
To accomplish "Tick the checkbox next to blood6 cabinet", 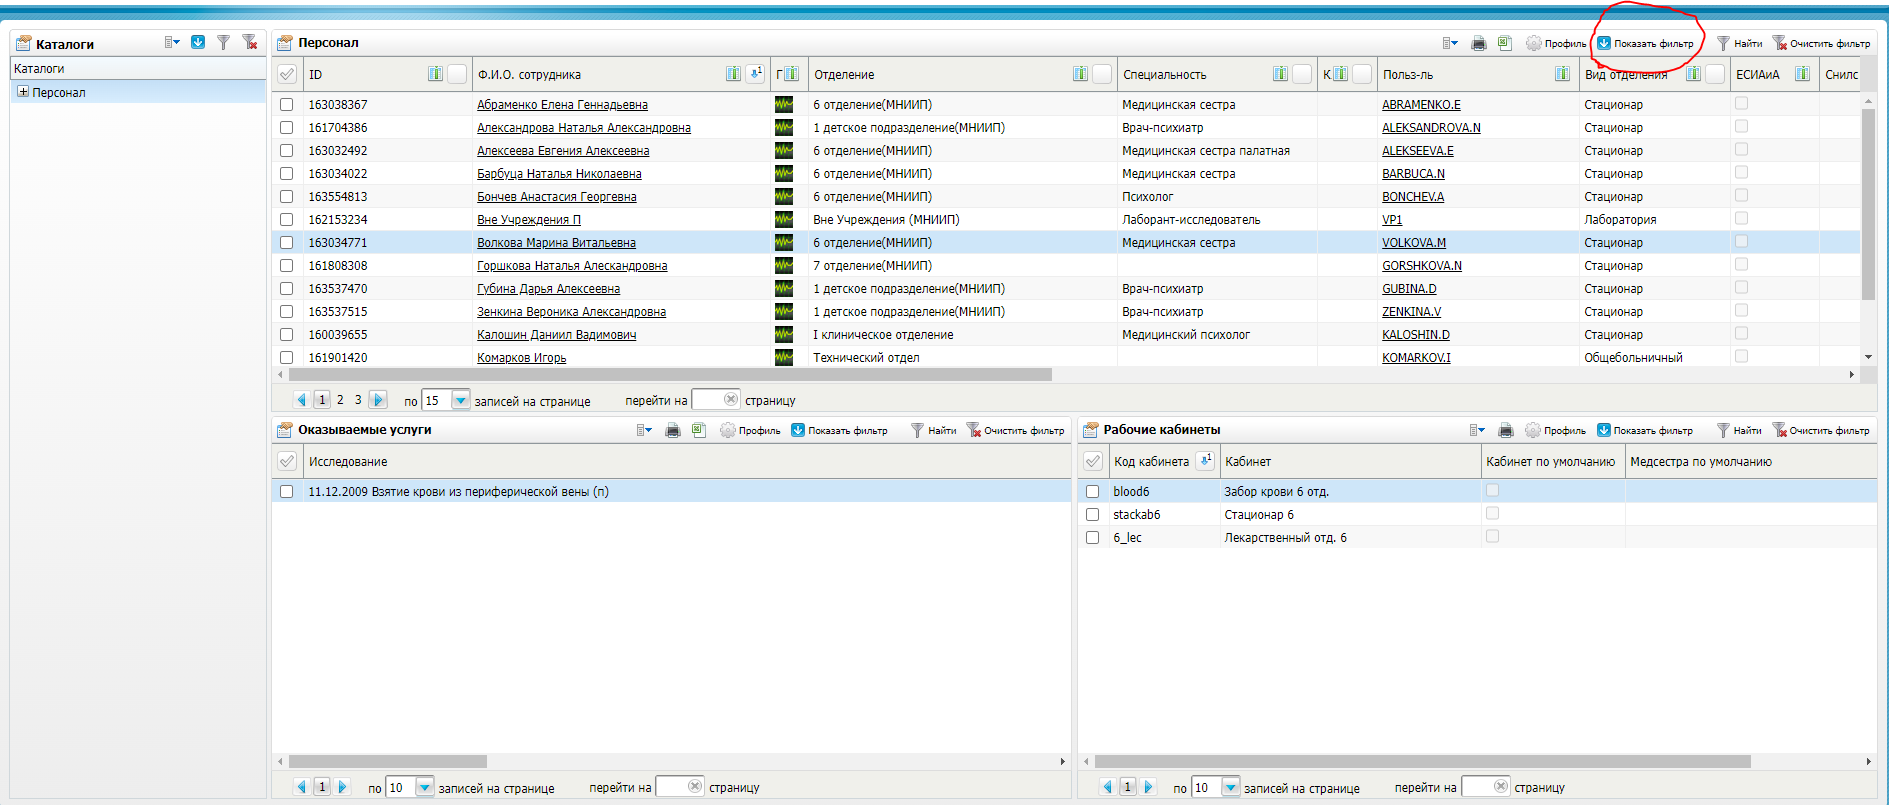I will [x=1092, y=492].
